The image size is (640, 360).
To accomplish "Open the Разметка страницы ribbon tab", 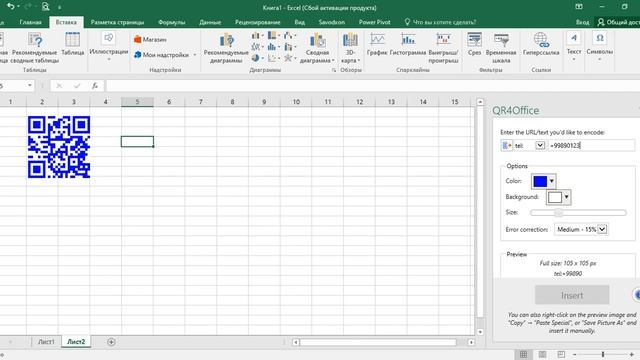I will click(117, 22).
